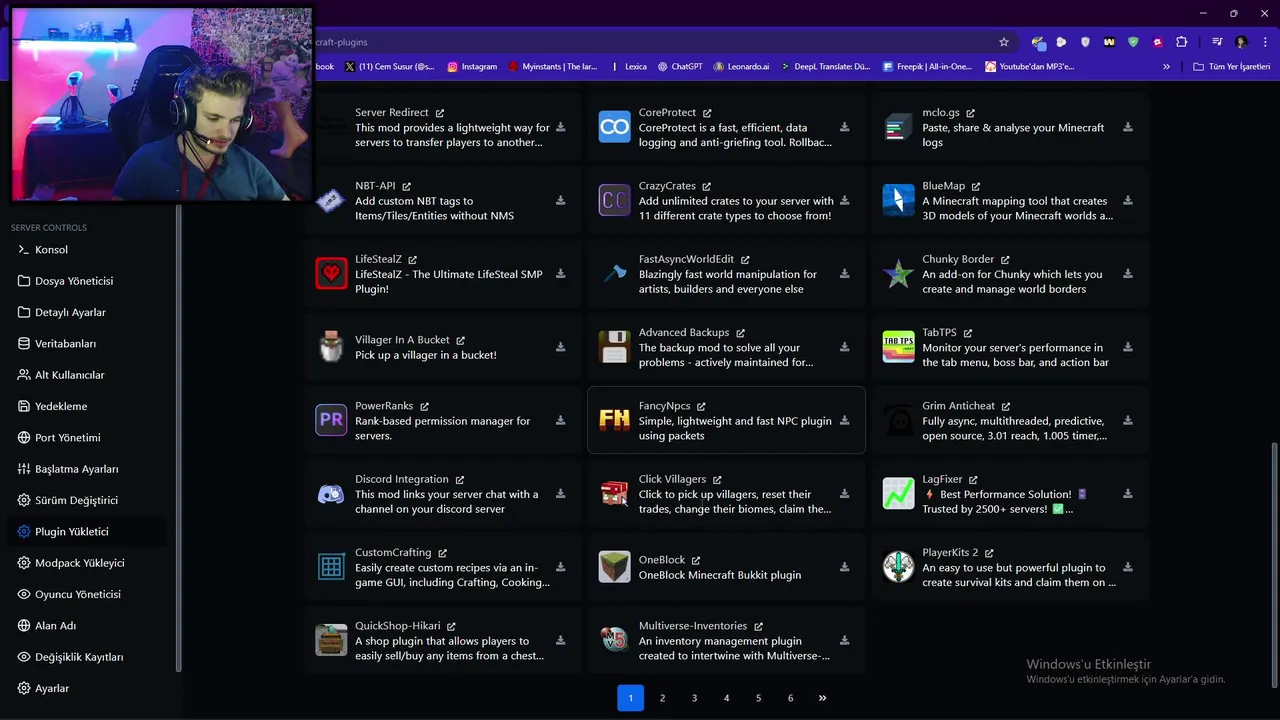Download the NBT-API plugin
Viewport: 1280px width, 720px height.
click(561, 200)
